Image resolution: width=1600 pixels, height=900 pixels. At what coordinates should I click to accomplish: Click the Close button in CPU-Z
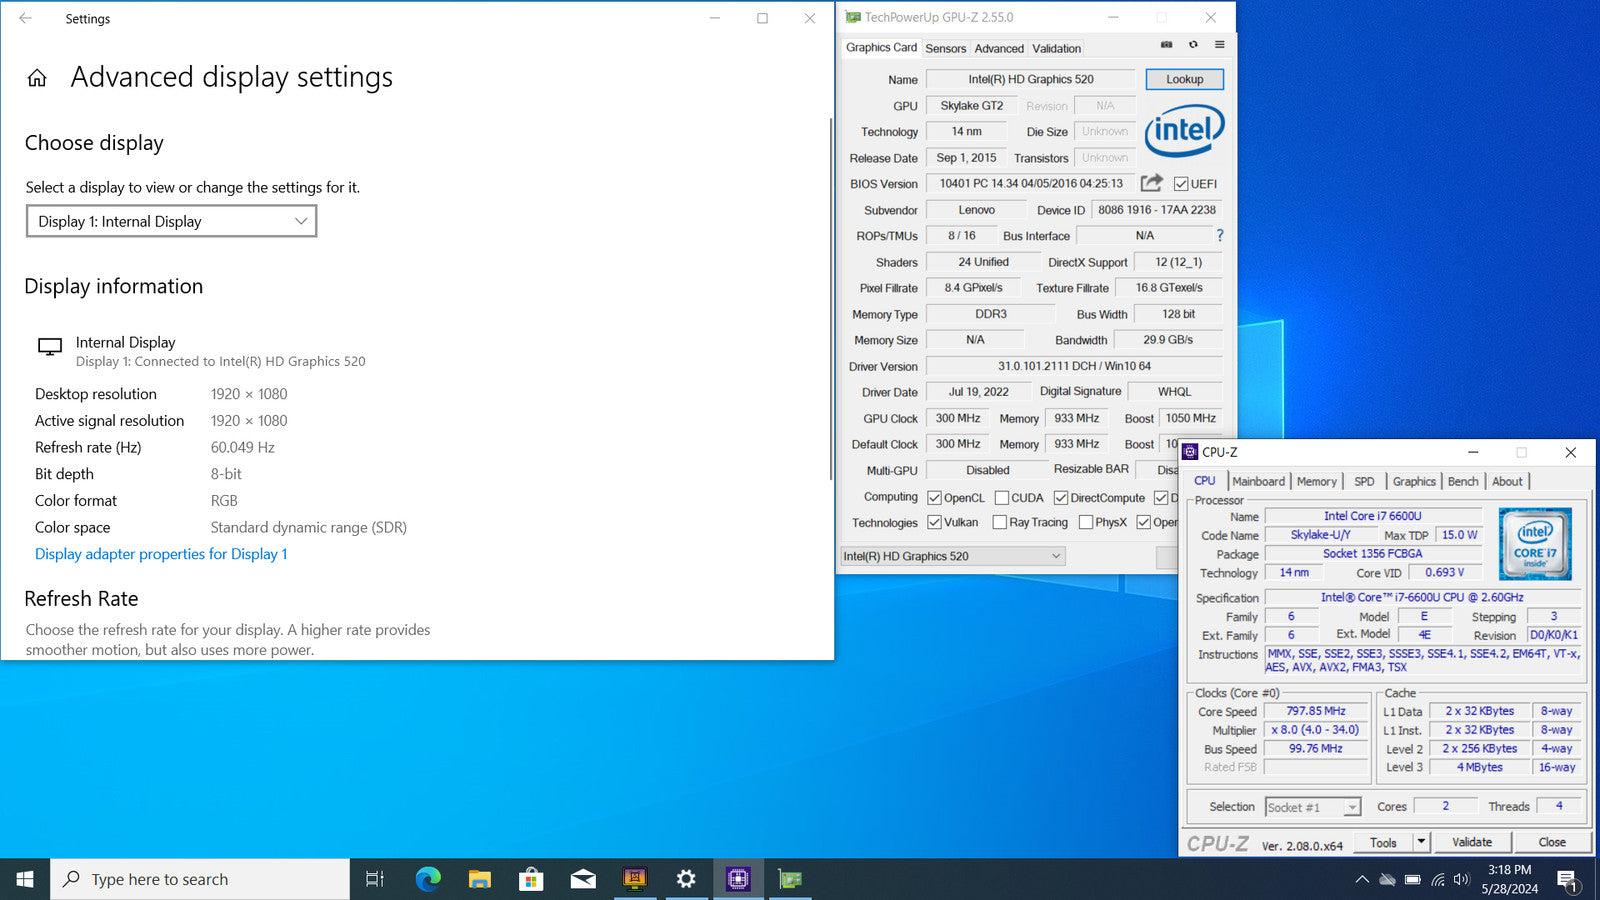(x=1552, y=842)
